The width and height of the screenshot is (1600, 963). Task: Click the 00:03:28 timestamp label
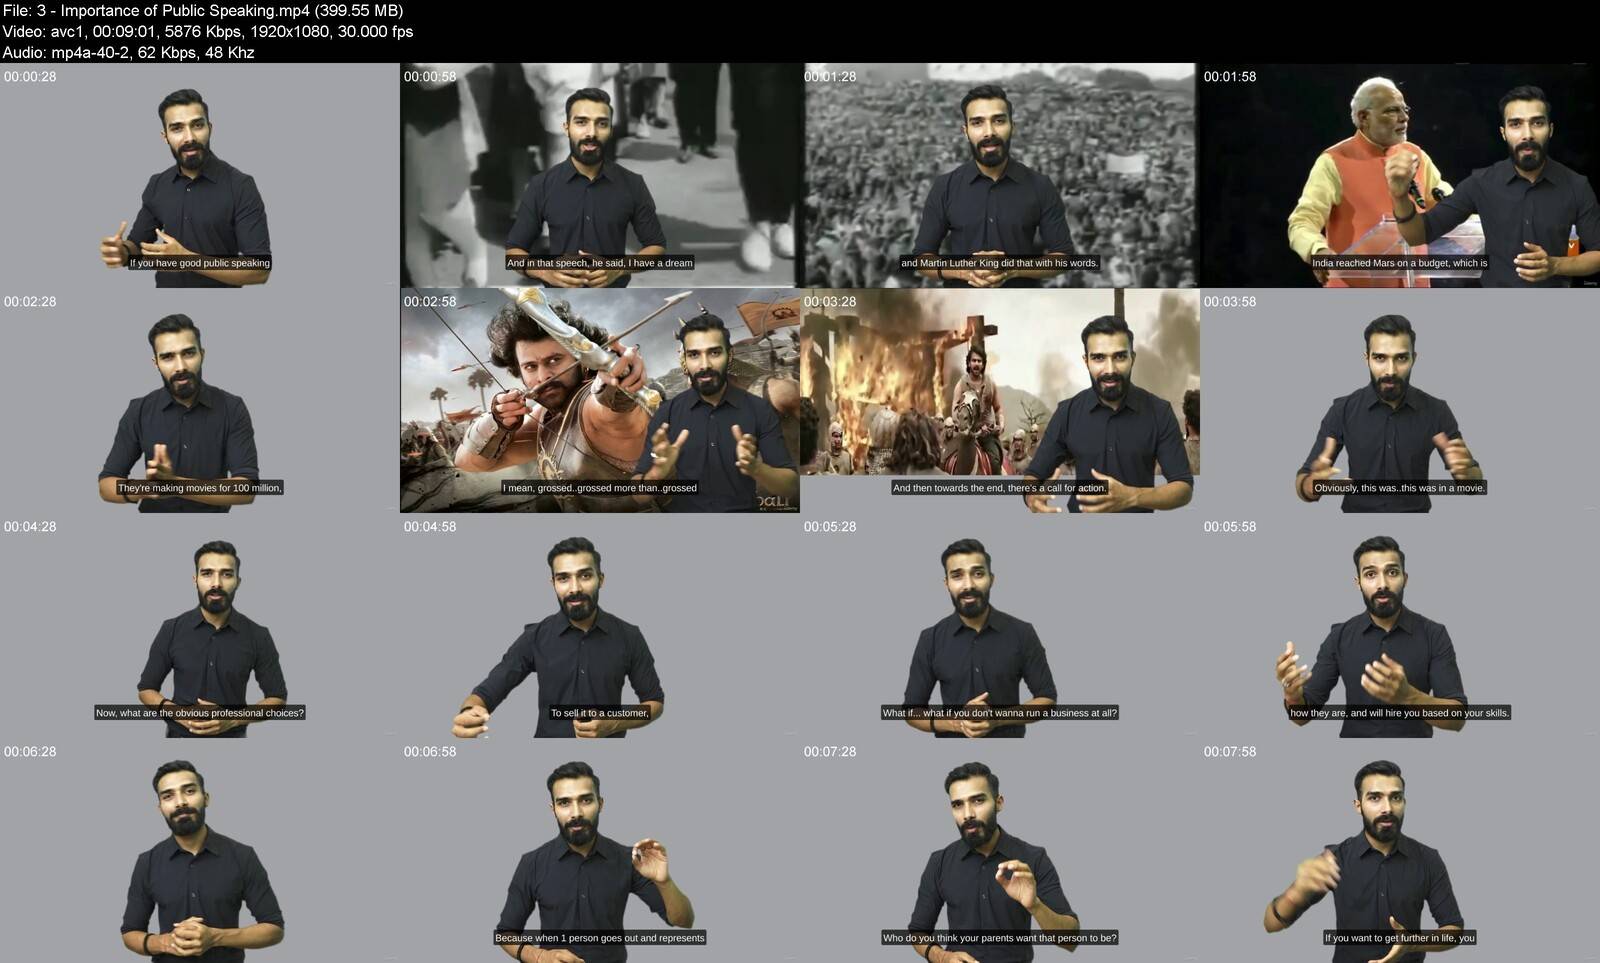(x=830, y=302)
